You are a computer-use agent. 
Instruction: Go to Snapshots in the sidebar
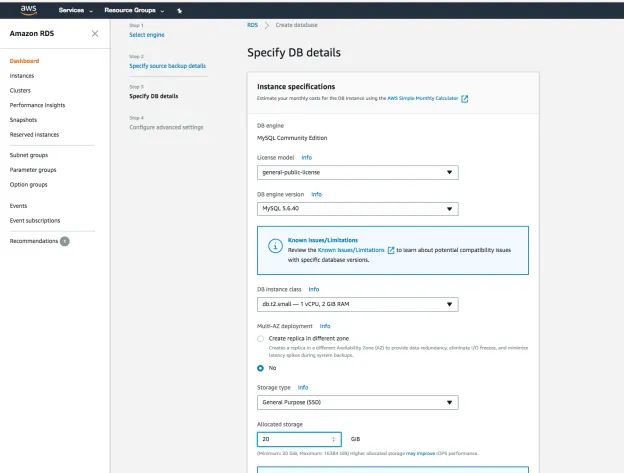click(x=23, y=120)
